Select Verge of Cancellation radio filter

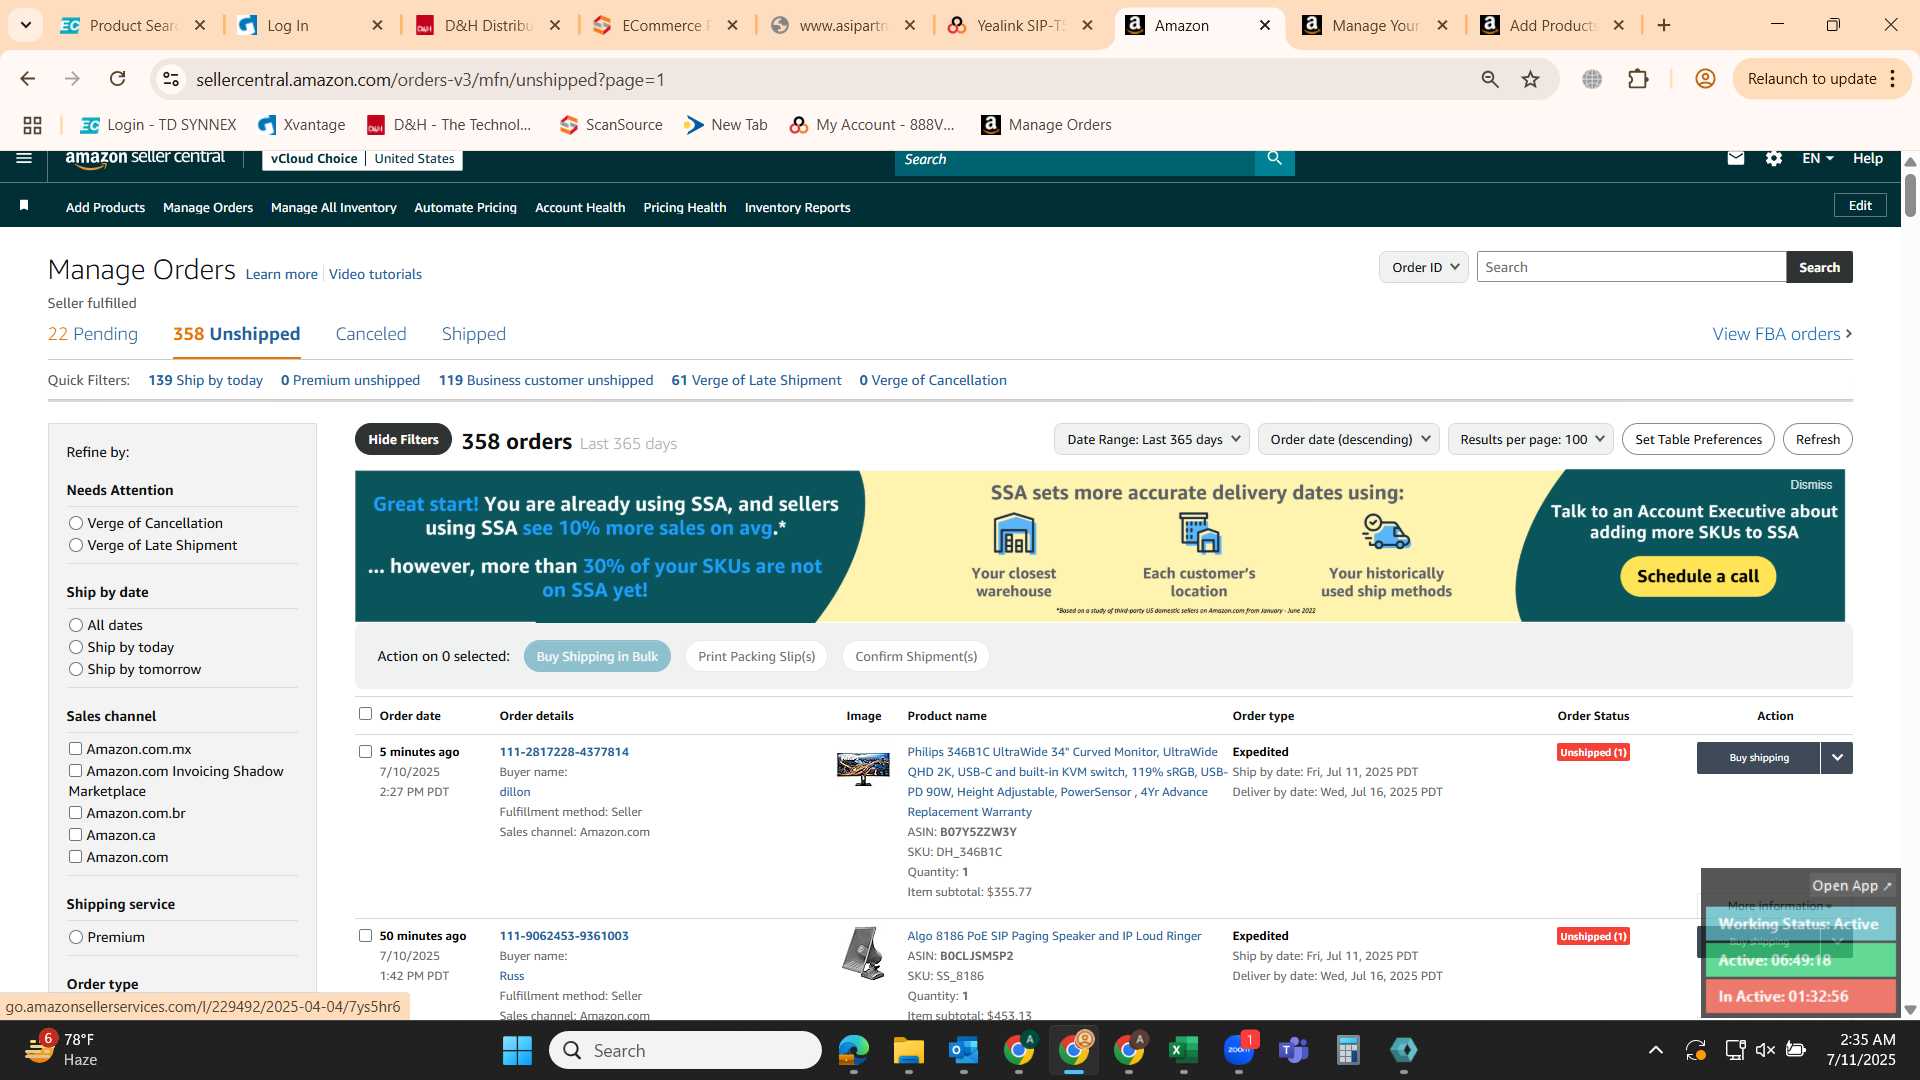coord(76,523)
